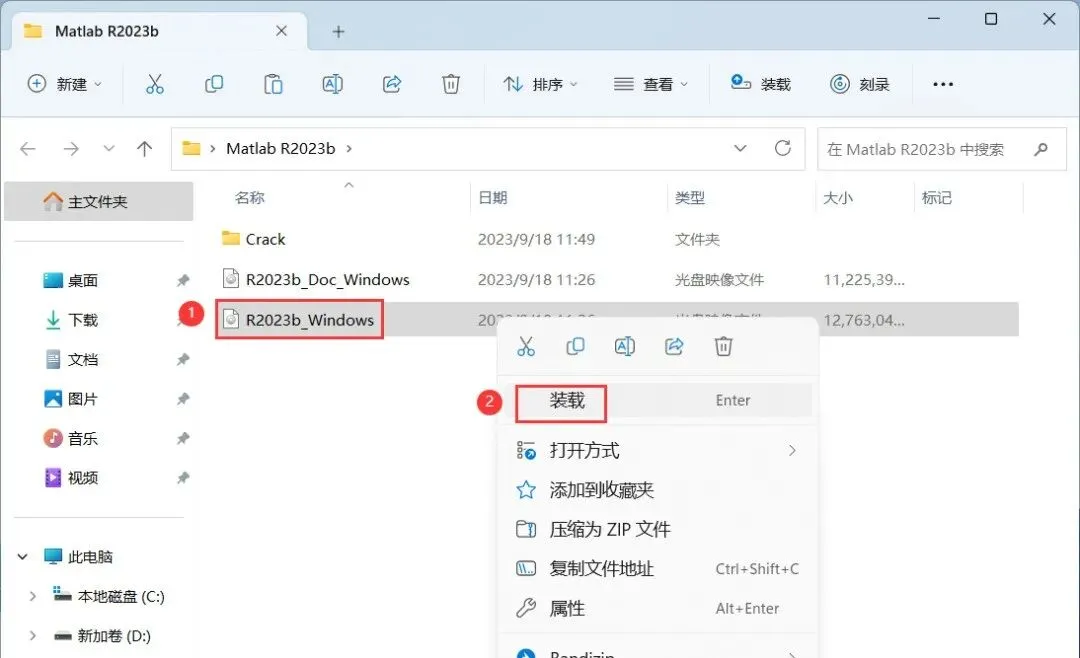Screen dimensions: 1080x658
Task: Click Copy icon in context menu
Action: click(575, 346)
